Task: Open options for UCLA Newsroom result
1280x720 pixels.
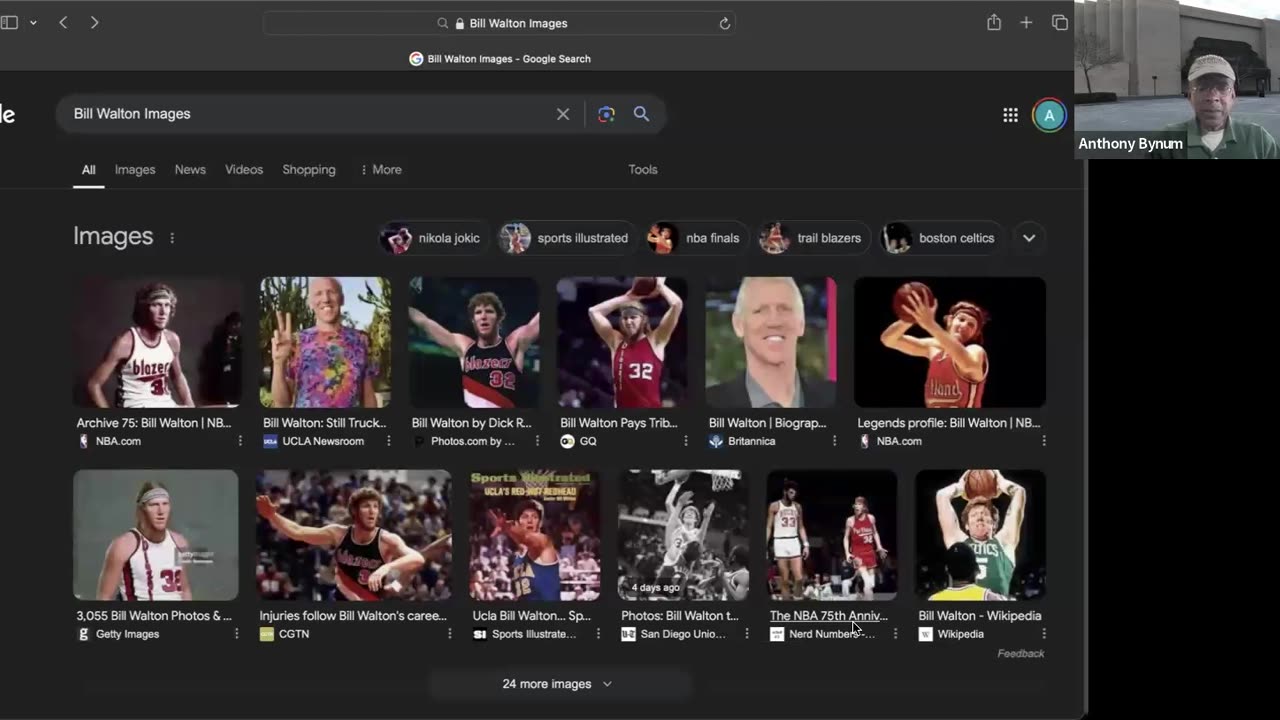Action: 389,441
